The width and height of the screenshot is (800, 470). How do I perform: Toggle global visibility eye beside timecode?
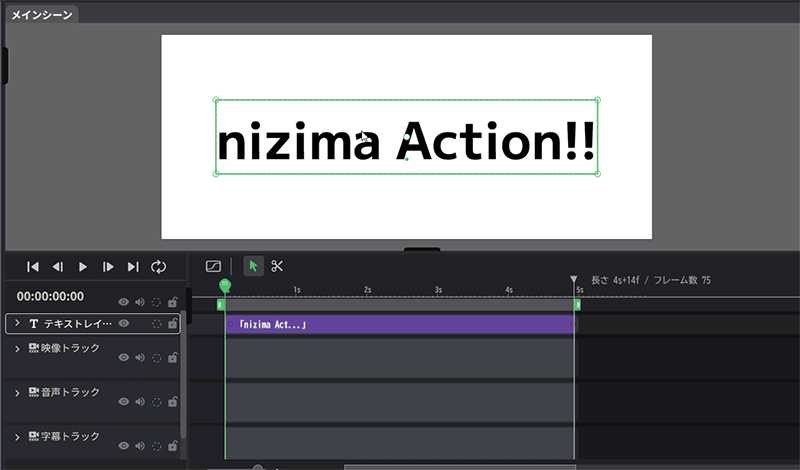pos(123,302)
